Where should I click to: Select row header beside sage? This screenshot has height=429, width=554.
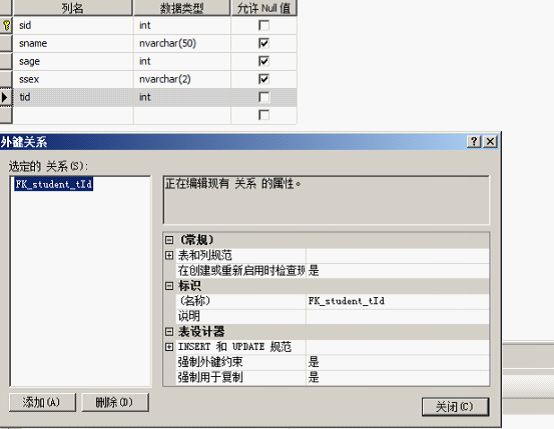(x=6, y=61)
